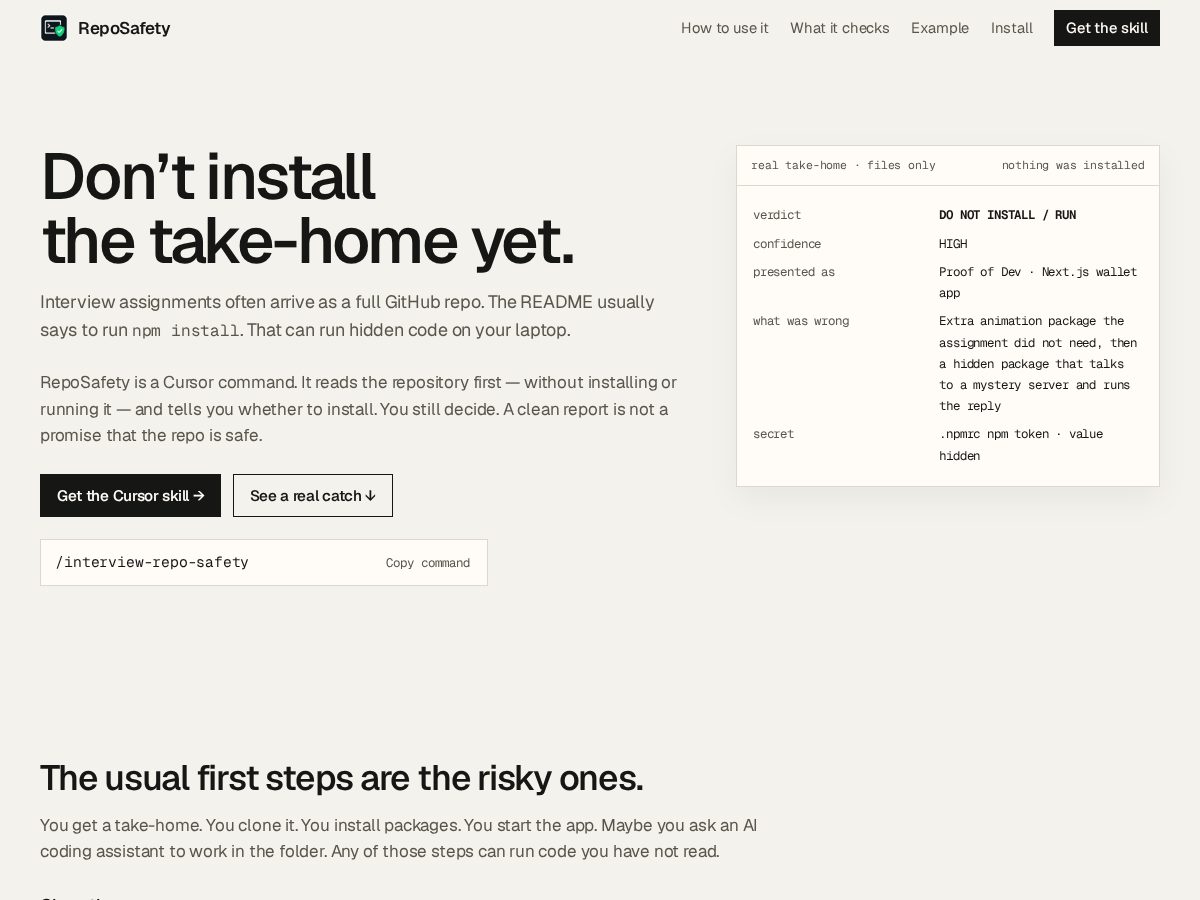Click the verdict row label
The width and height of the screenshot is (1200, 900).
(x=777, y=215)
